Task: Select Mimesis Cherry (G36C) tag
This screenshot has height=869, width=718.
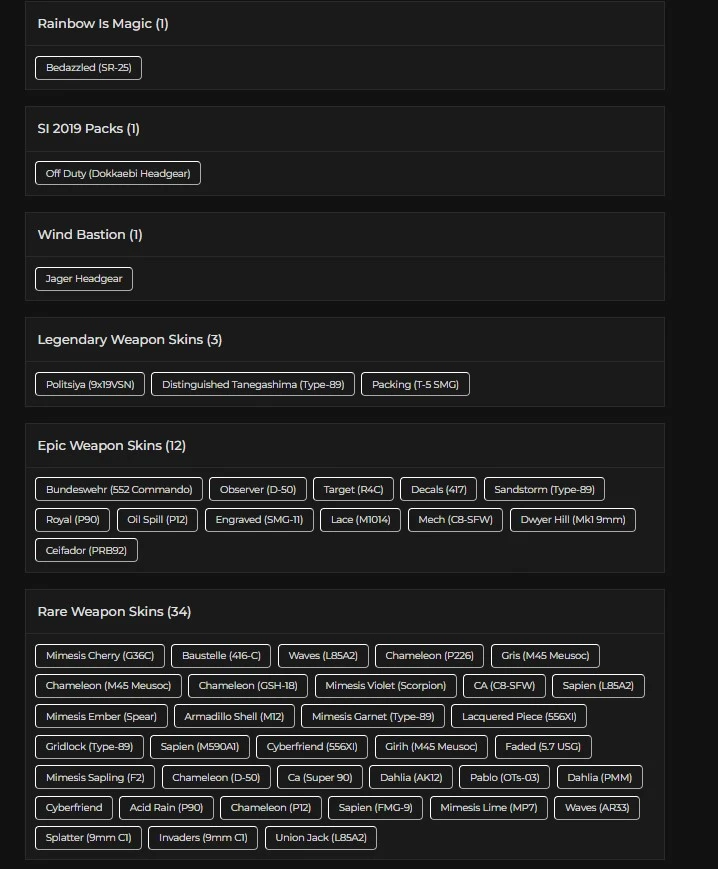Action: tap(100, 656)
